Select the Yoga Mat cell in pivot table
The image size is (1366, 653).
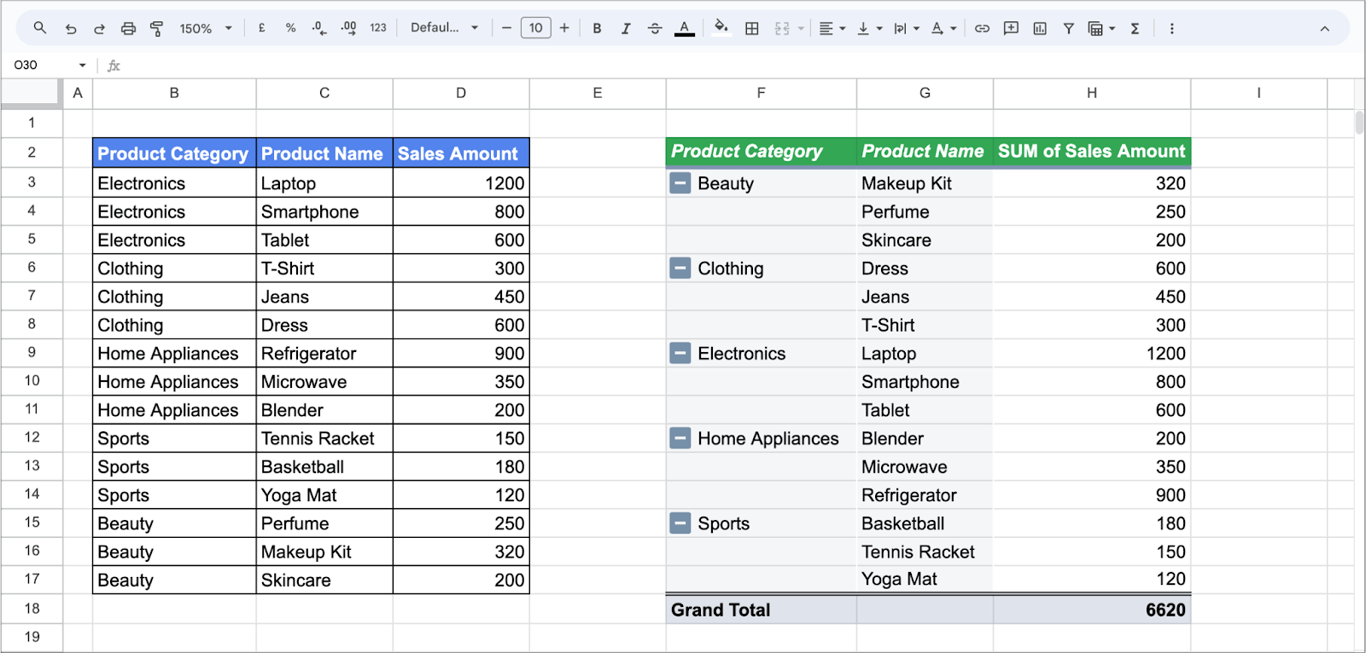coord(924,579)
